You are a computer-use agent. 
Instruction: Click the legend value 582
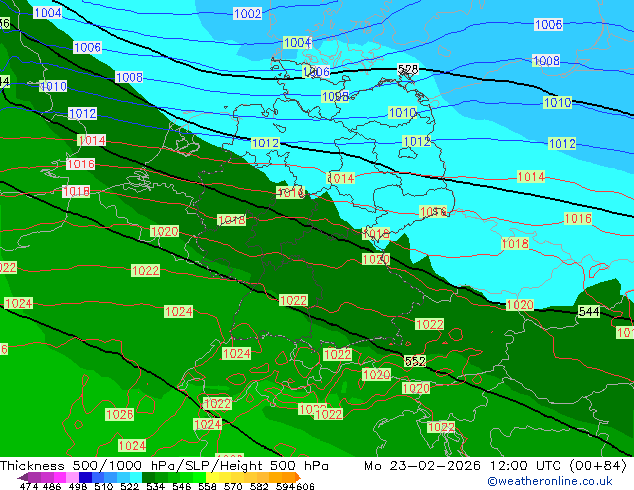(259, 486)
